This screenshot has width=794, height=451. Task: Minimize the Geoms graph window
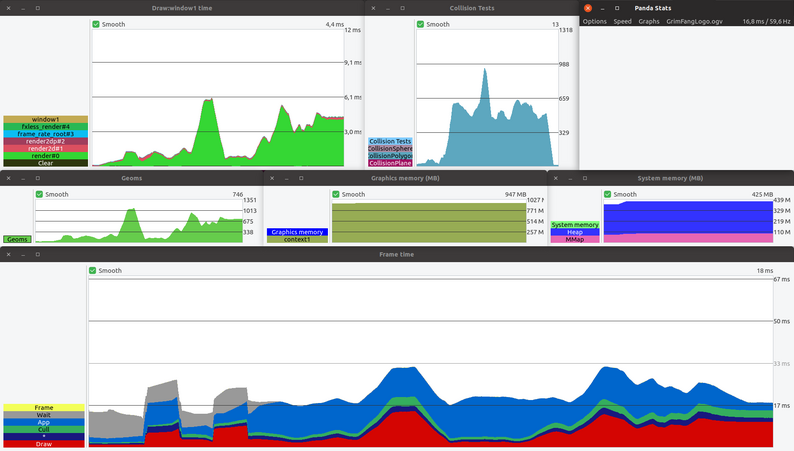click(23, 178)
